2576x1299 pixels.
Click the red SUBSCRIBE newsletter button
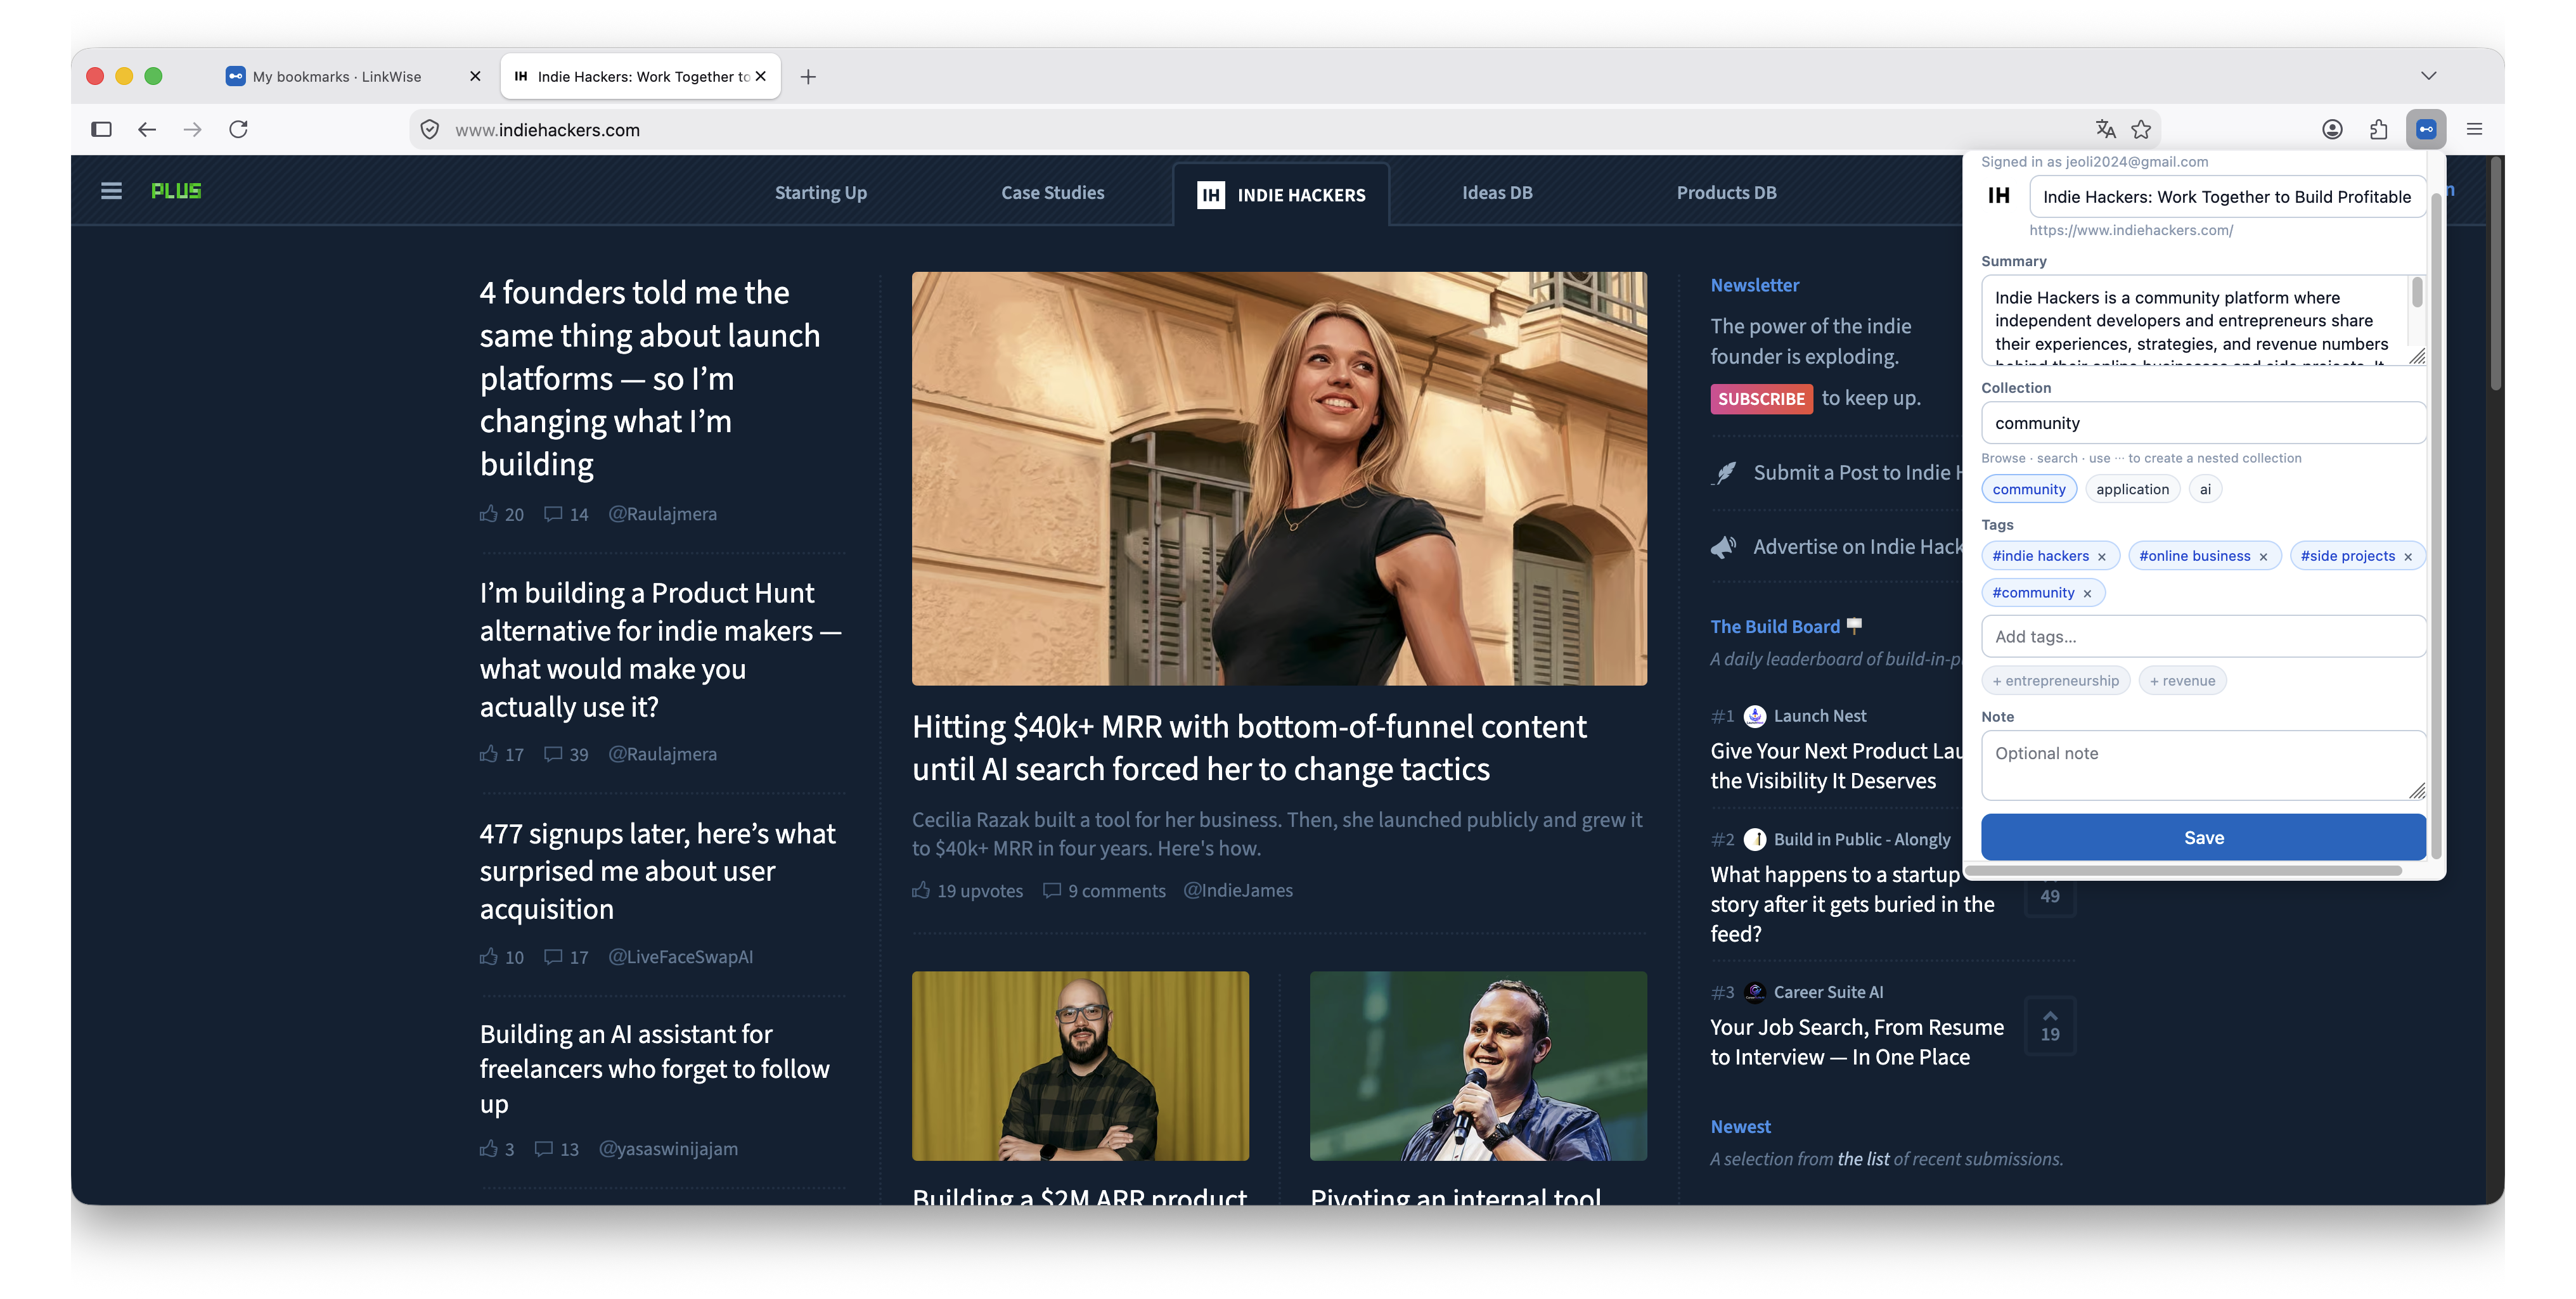click(x=1761, y=399)
